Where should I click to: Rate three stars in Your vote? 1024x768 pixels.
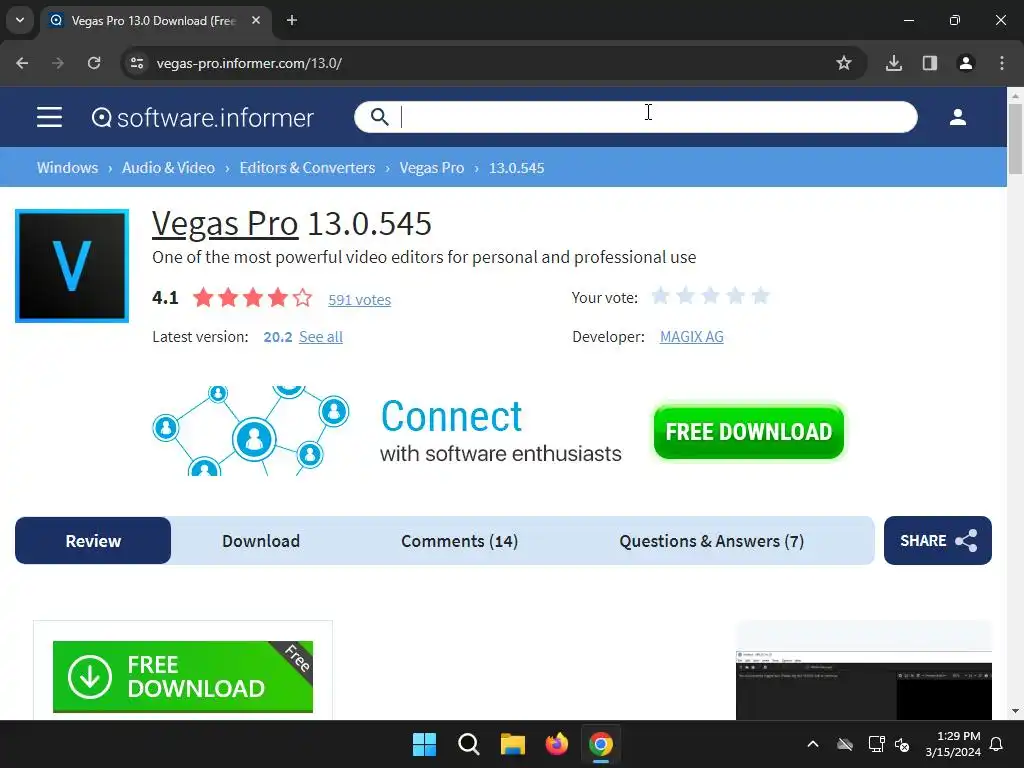tap(711, 296)
